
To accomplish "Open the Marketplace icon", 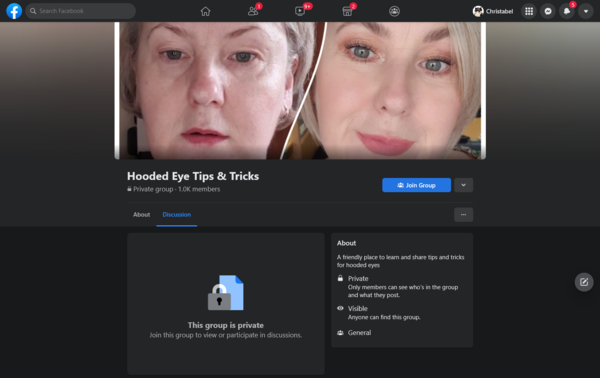I will point(347,11).
